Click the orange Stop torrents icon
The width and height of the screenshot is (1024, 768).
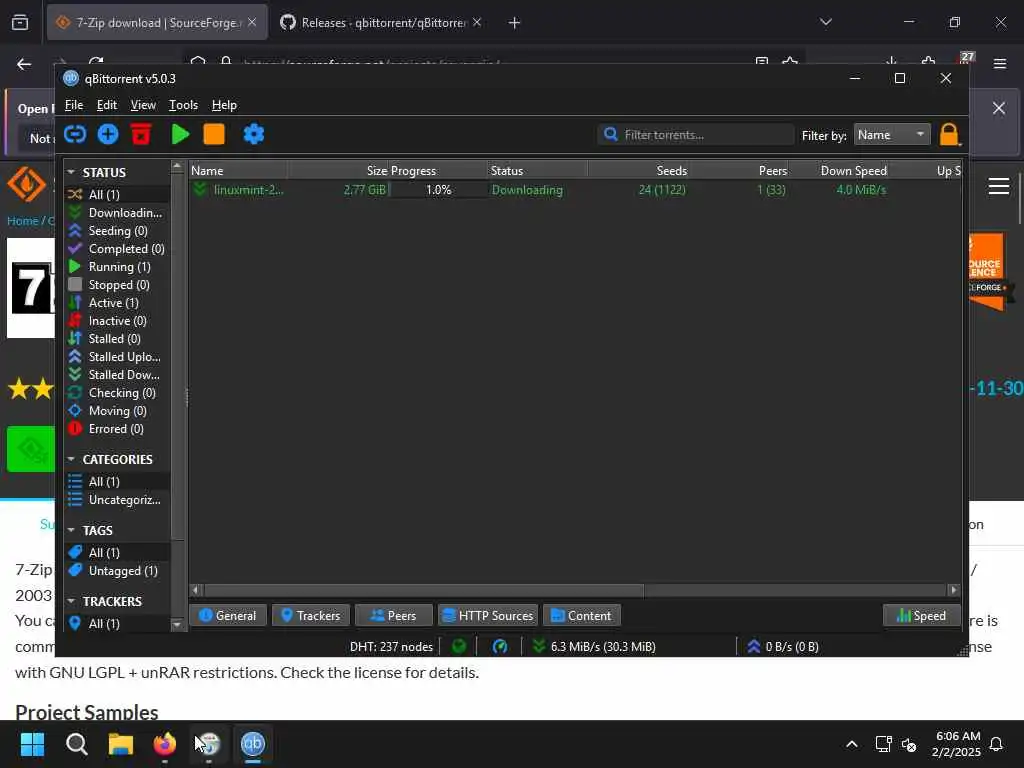[x=214, y=135]
